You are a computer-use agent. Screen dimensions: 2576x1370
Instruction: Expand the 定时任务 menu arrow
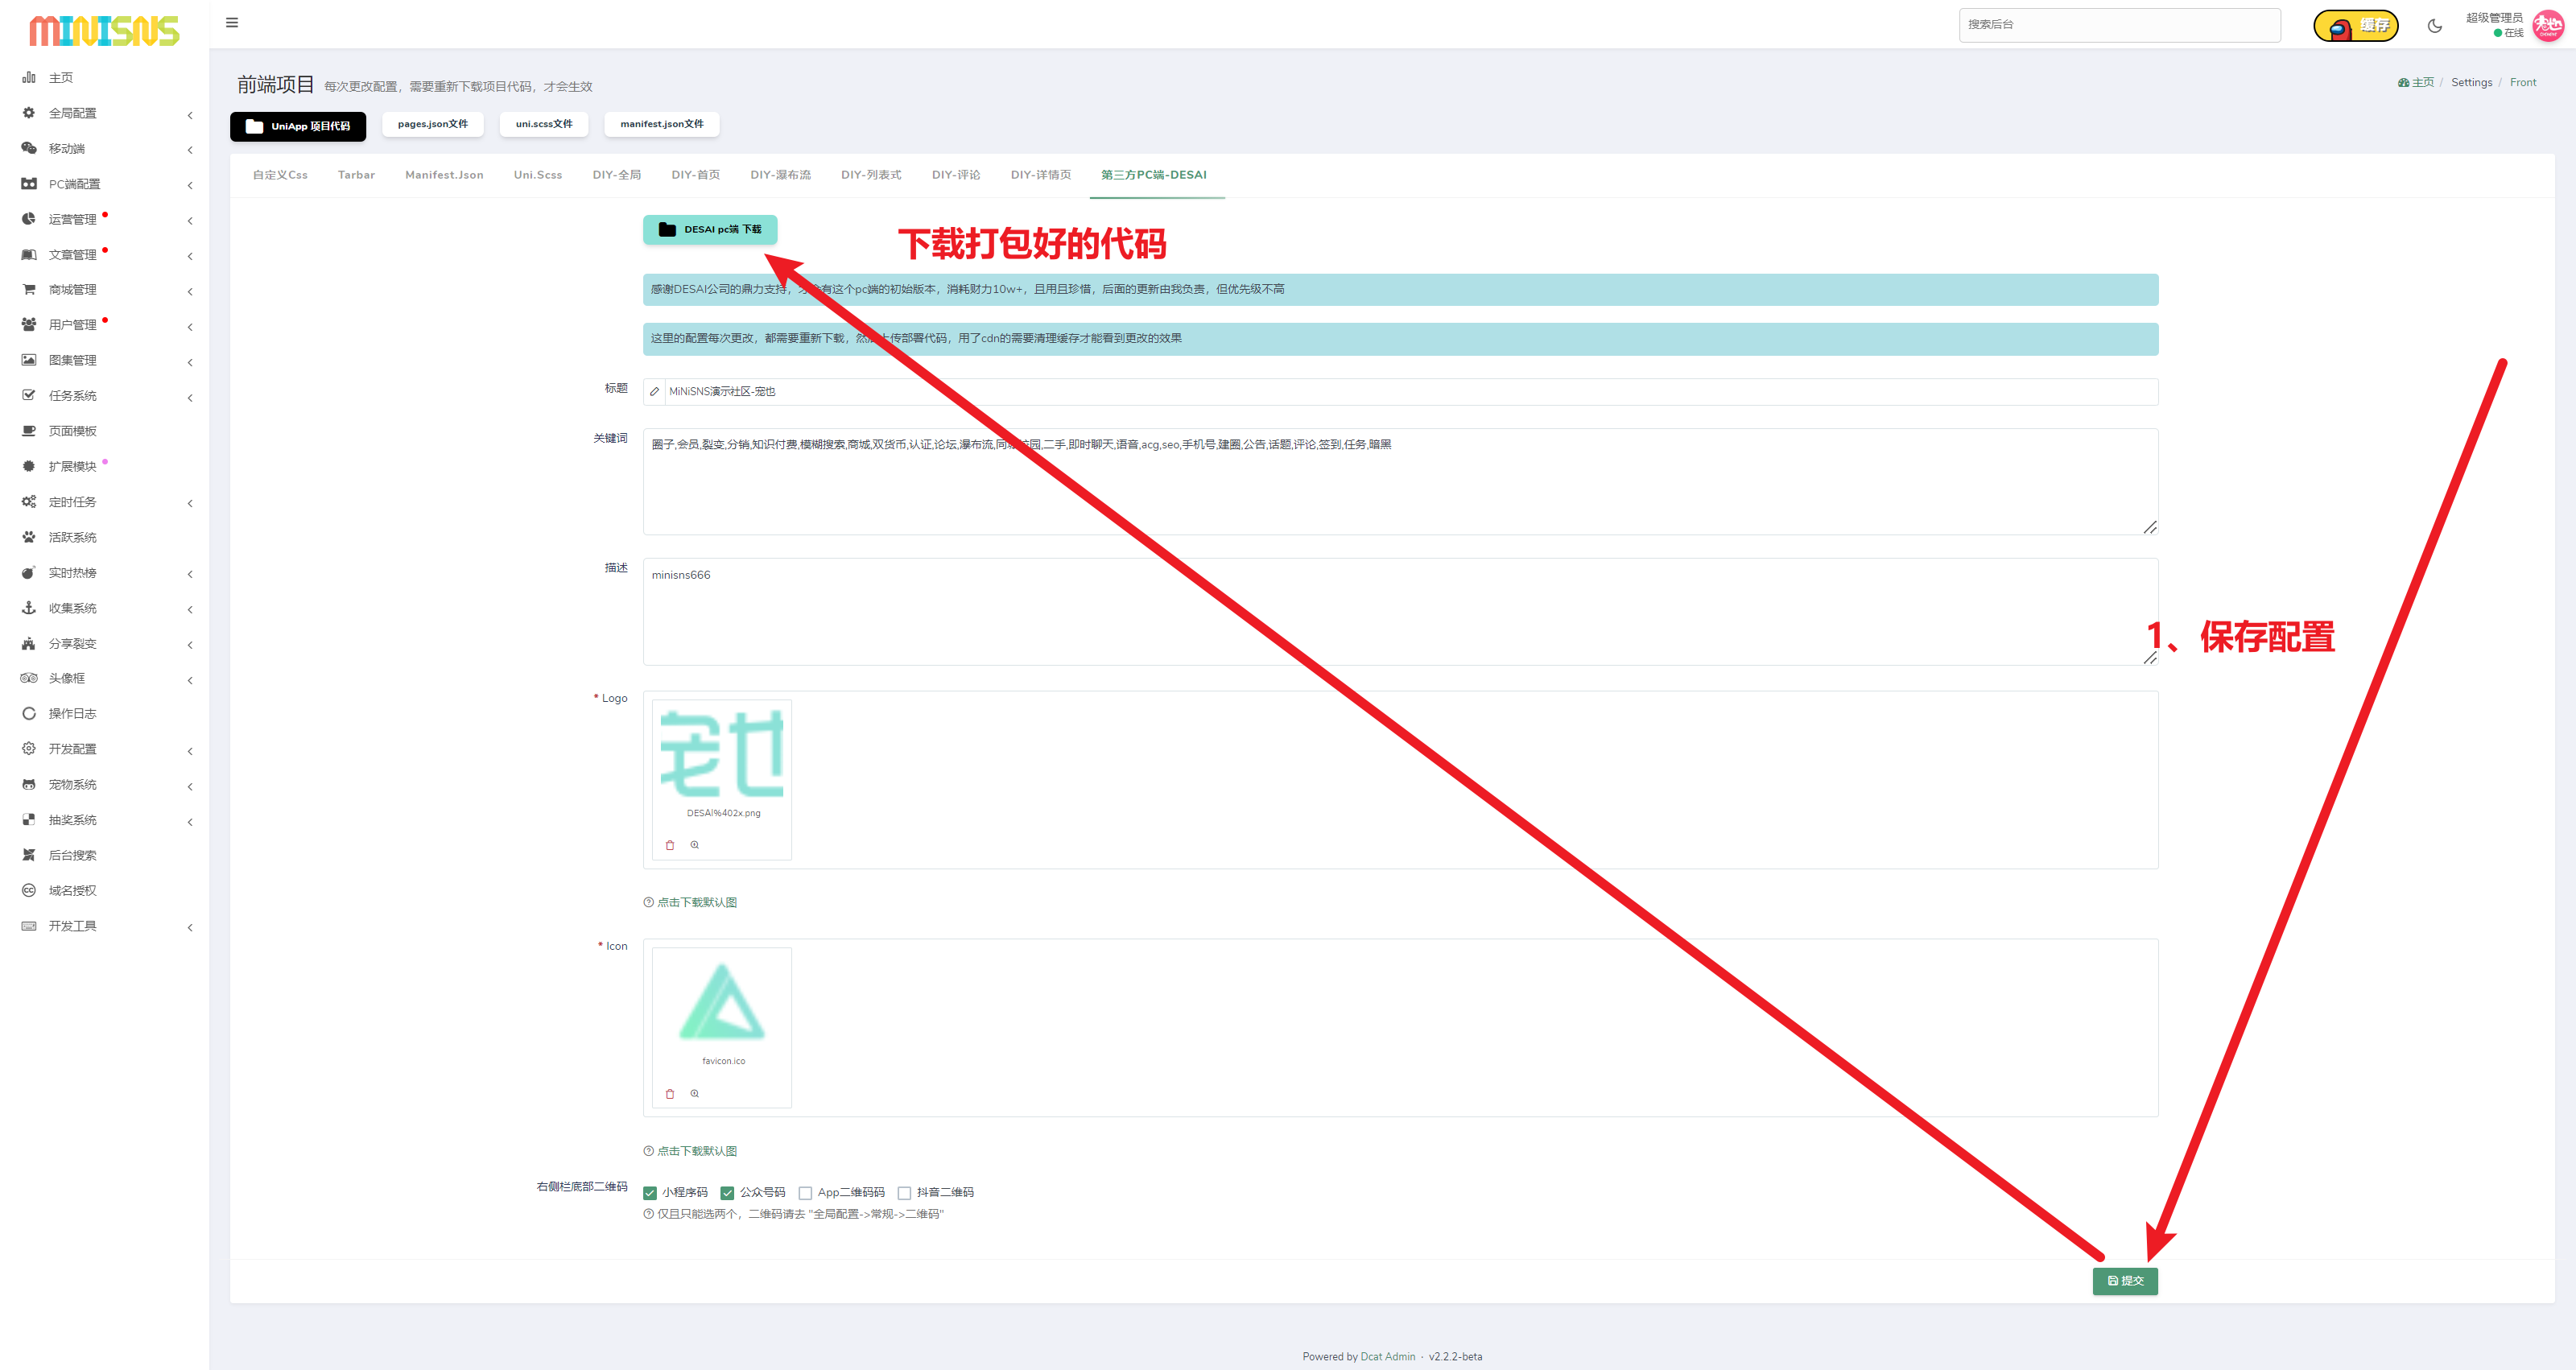[x=190, y=504]
